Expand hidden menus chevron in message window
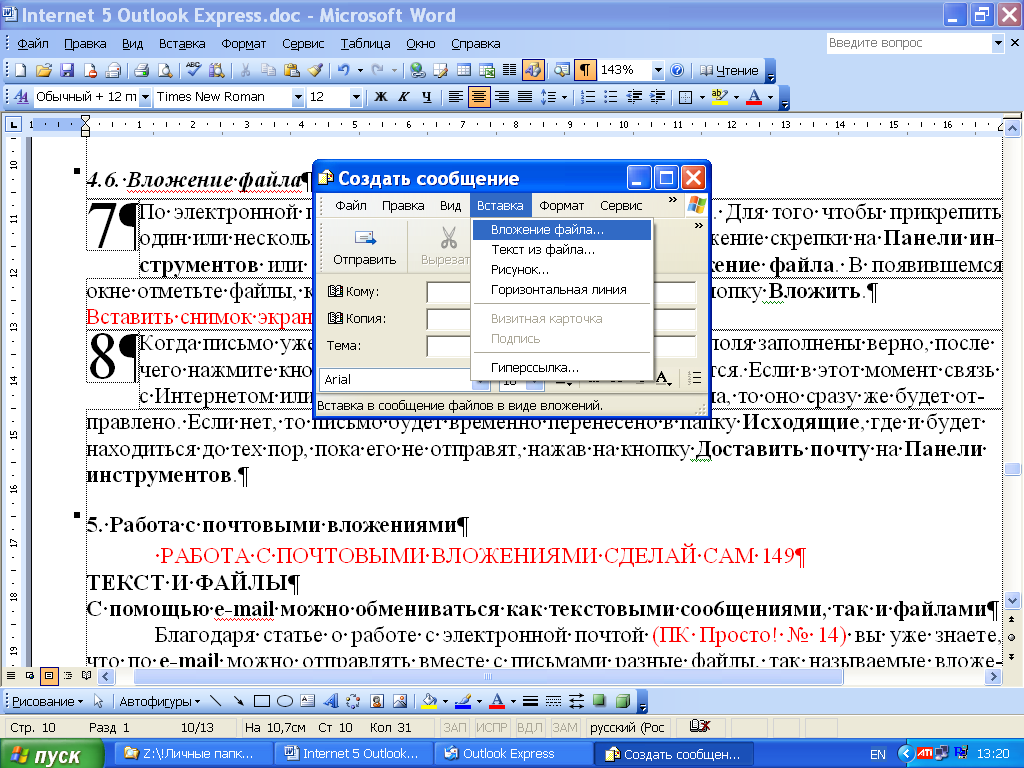The image size is (1024, 768). pos(673,200)
